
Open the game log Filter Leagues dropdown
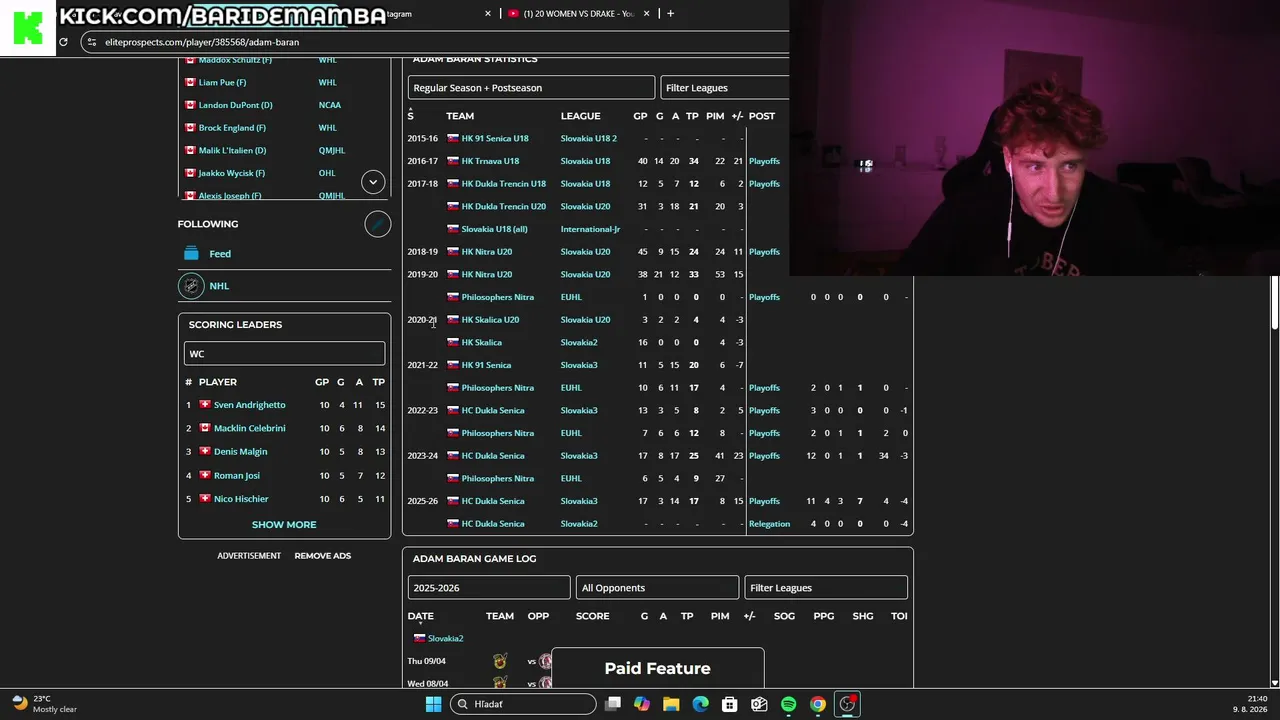pos(826,588)
